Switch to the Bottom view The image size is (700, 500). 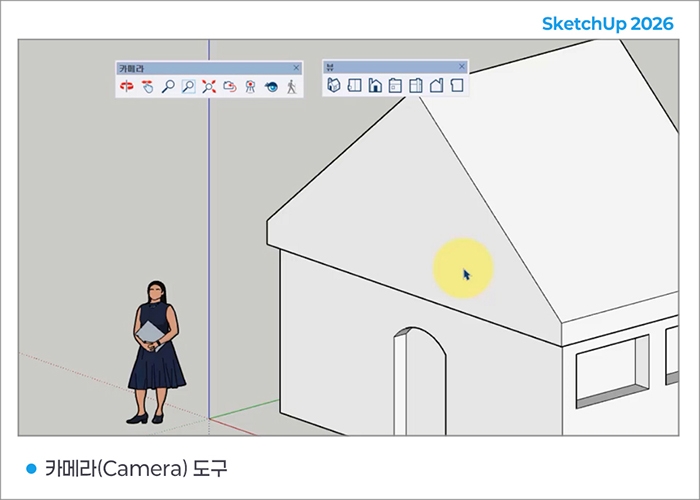pos(457,85)
